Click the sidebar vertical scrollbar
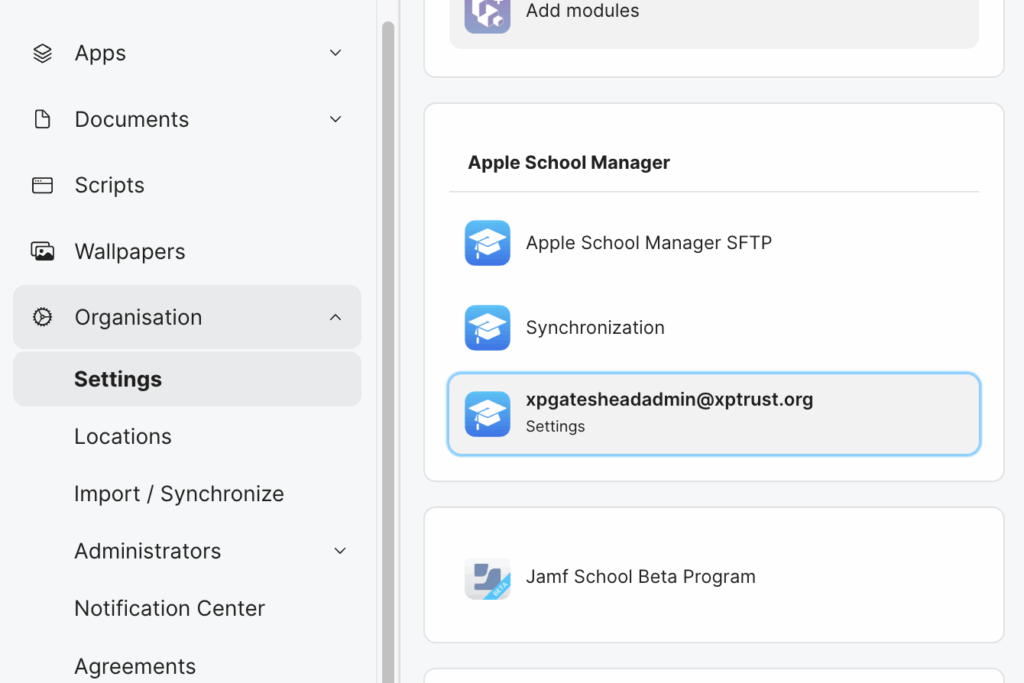 (388, 353)
